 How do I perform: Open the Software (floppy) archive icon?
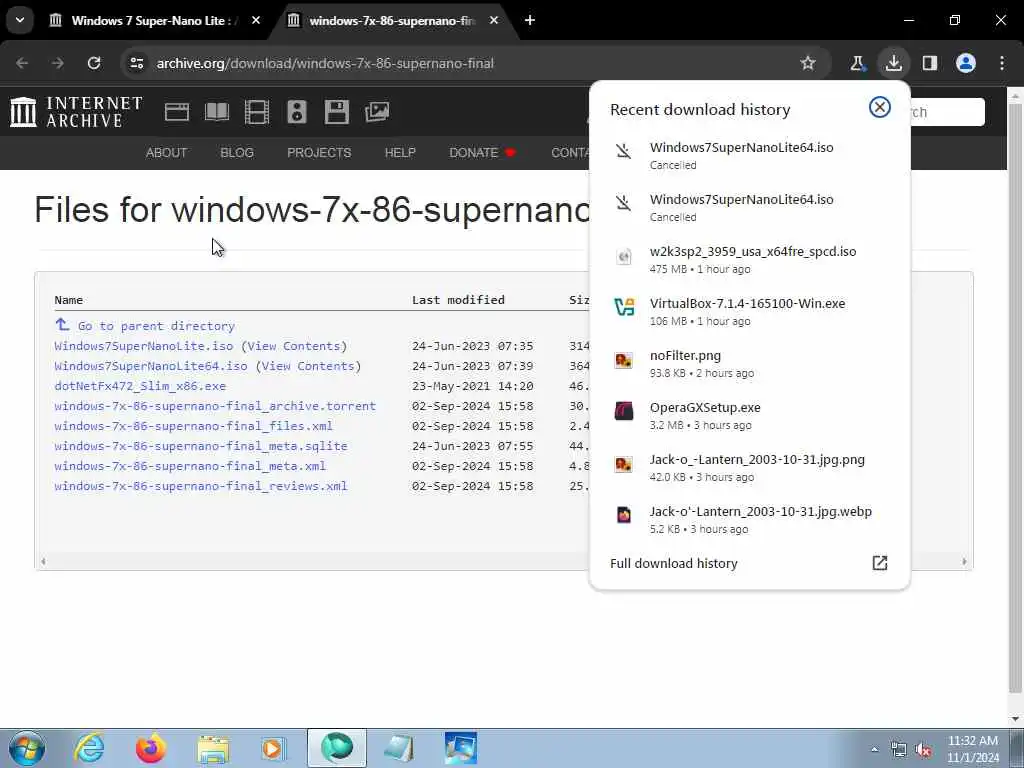point(337,112)
